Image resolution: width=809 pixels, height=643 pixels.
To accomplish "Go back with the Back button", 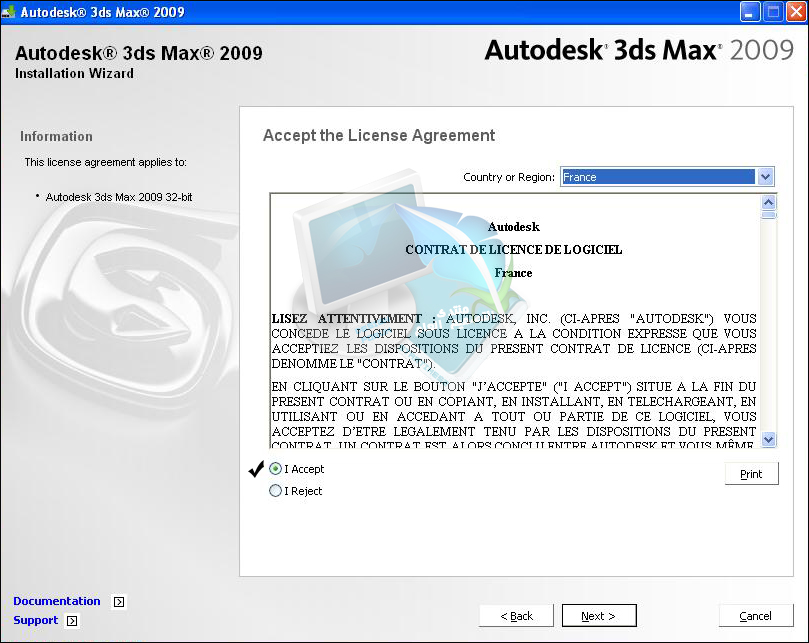I will tap(516, 616).
